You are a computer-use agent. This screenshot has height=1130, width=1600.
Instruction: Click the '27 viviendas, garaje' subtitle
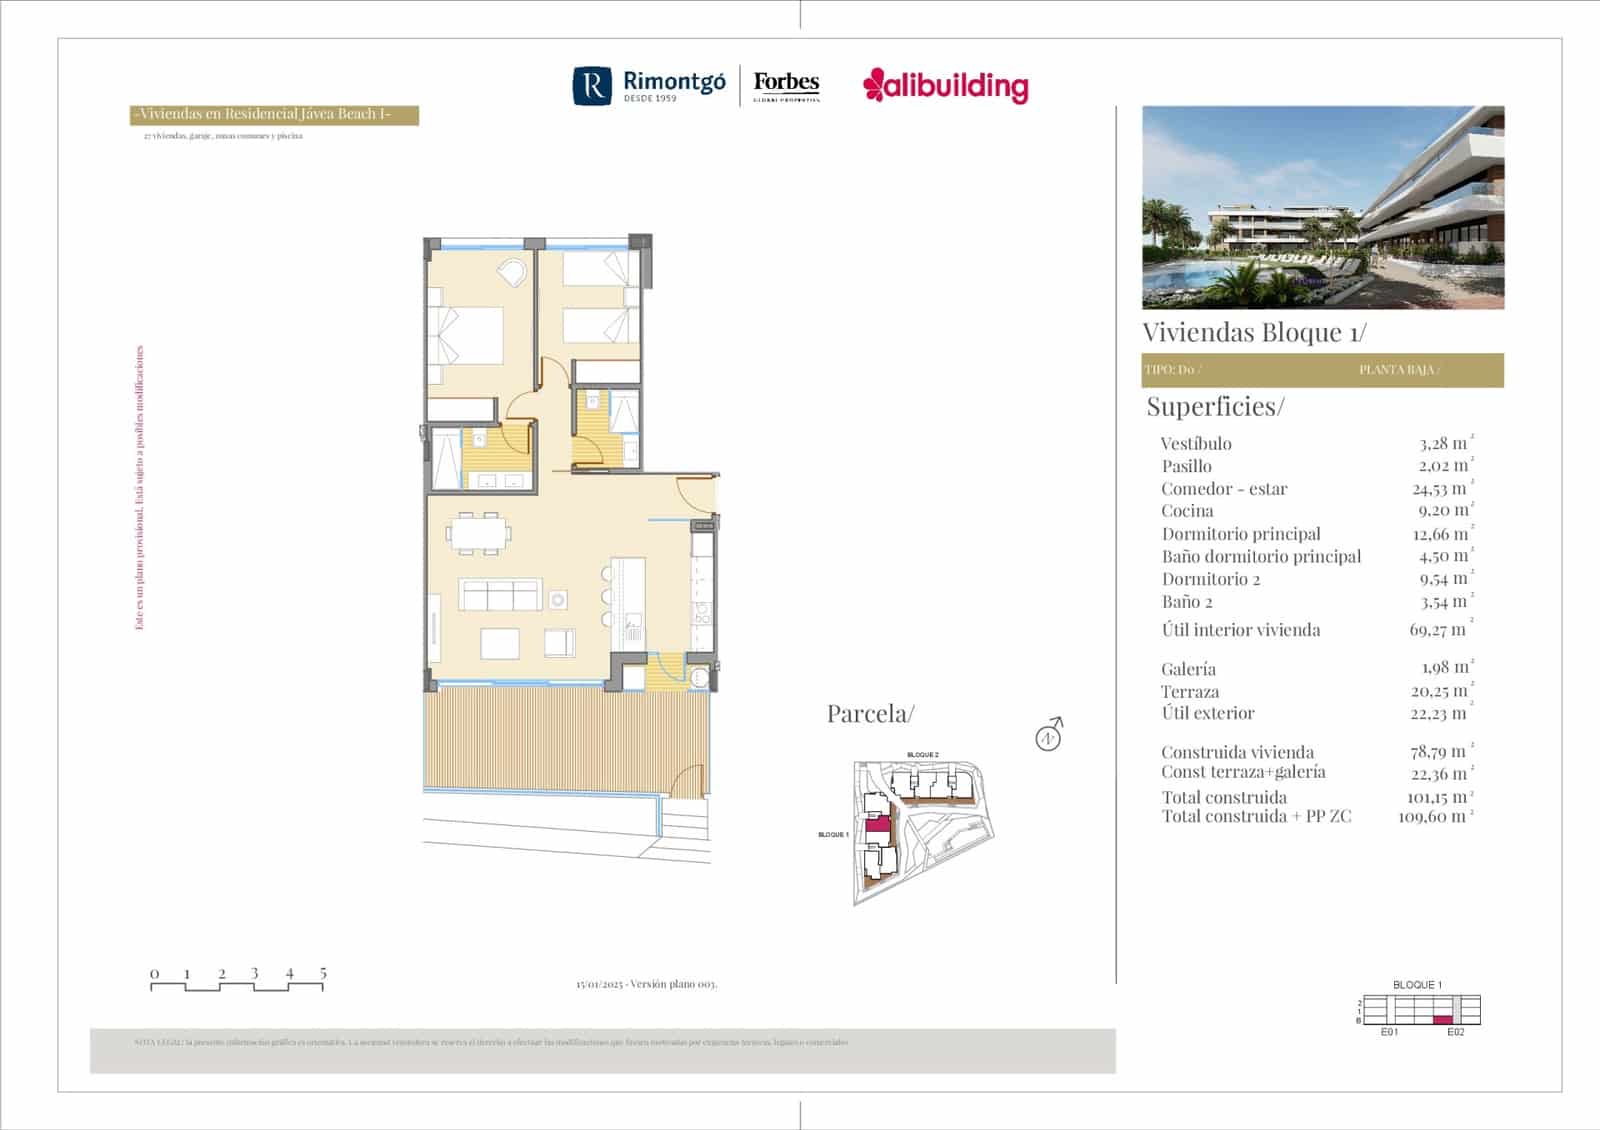(x=223, y=136)
